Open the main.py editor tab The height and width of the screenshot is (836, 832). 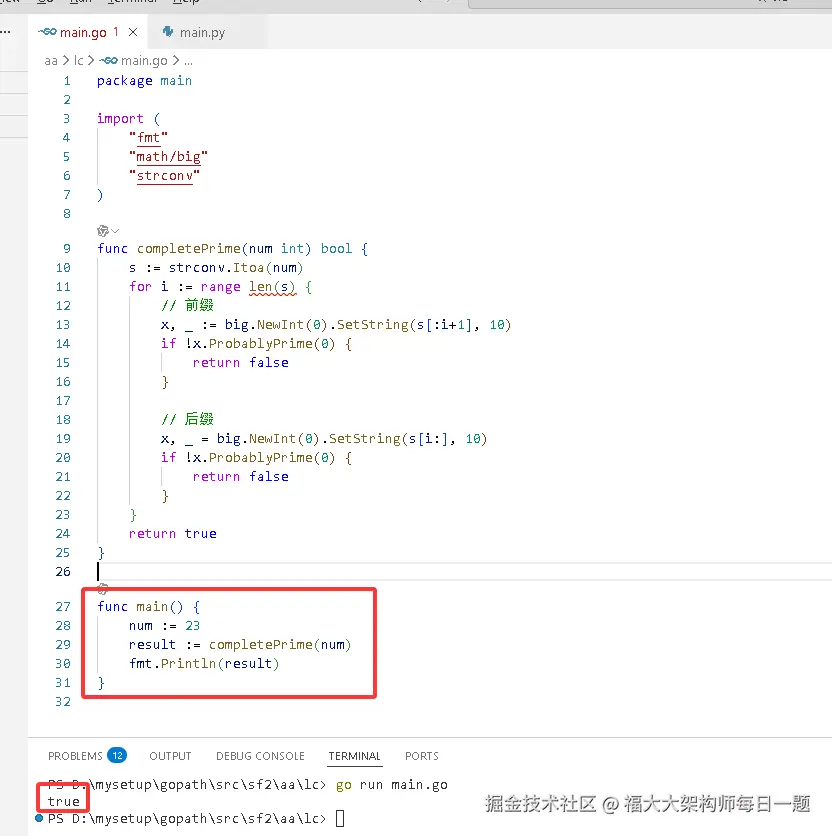202,33
